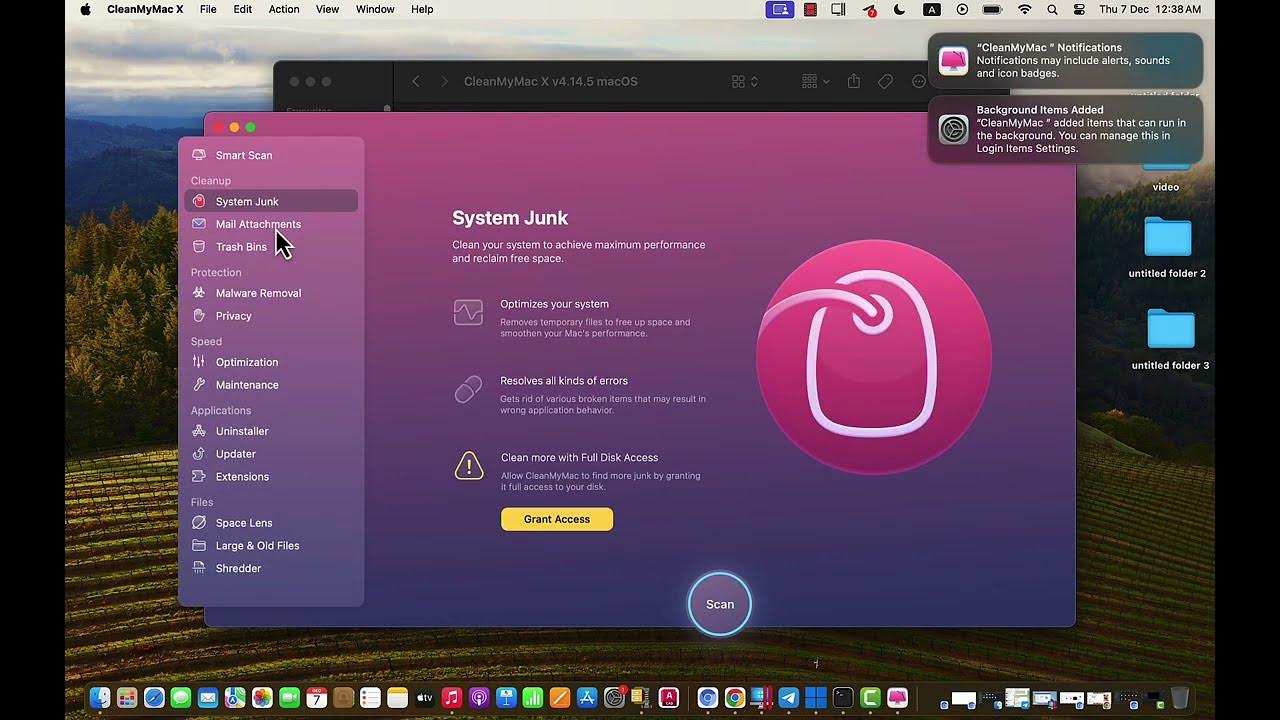Go forward in the Finder window

click(x=444, y=81)
